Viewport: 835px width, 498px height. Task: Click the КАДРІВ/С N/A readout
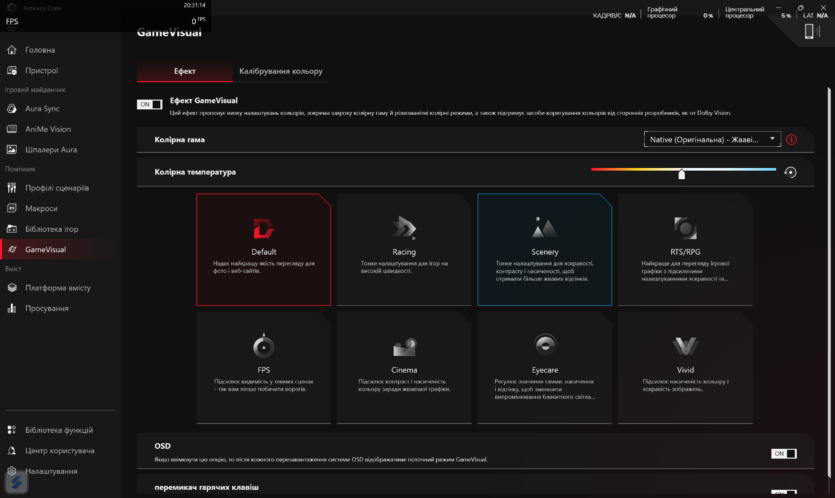pyautogui.click(x=614, y=15)
